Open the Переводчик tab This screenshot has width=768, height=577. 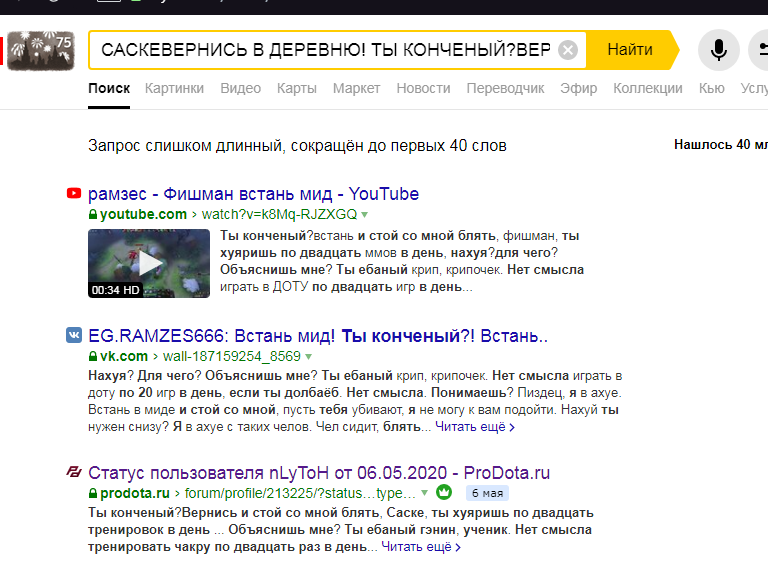click(x=505, y=88)
